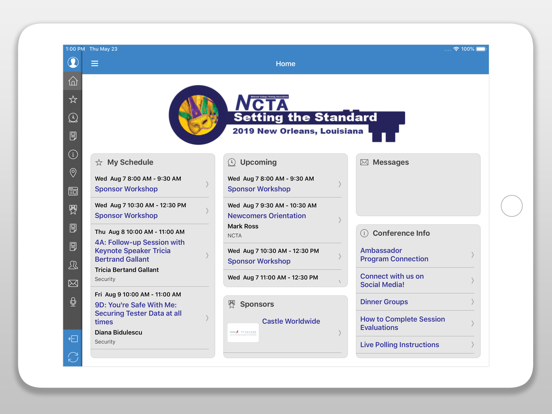The height and width of the screenshot is (414, 552).
Task: Expand chevron for Ambassador Program Connection
Action: tap(472, 255)
